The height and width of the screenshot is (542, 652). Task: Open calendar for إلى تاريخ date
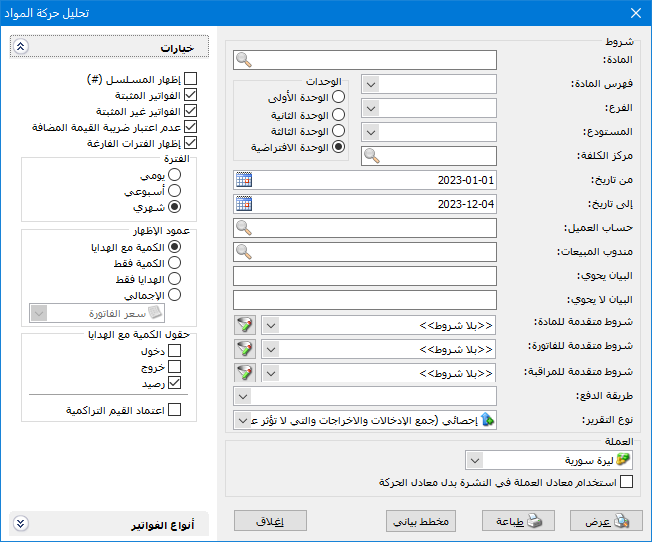coord(244,204)
